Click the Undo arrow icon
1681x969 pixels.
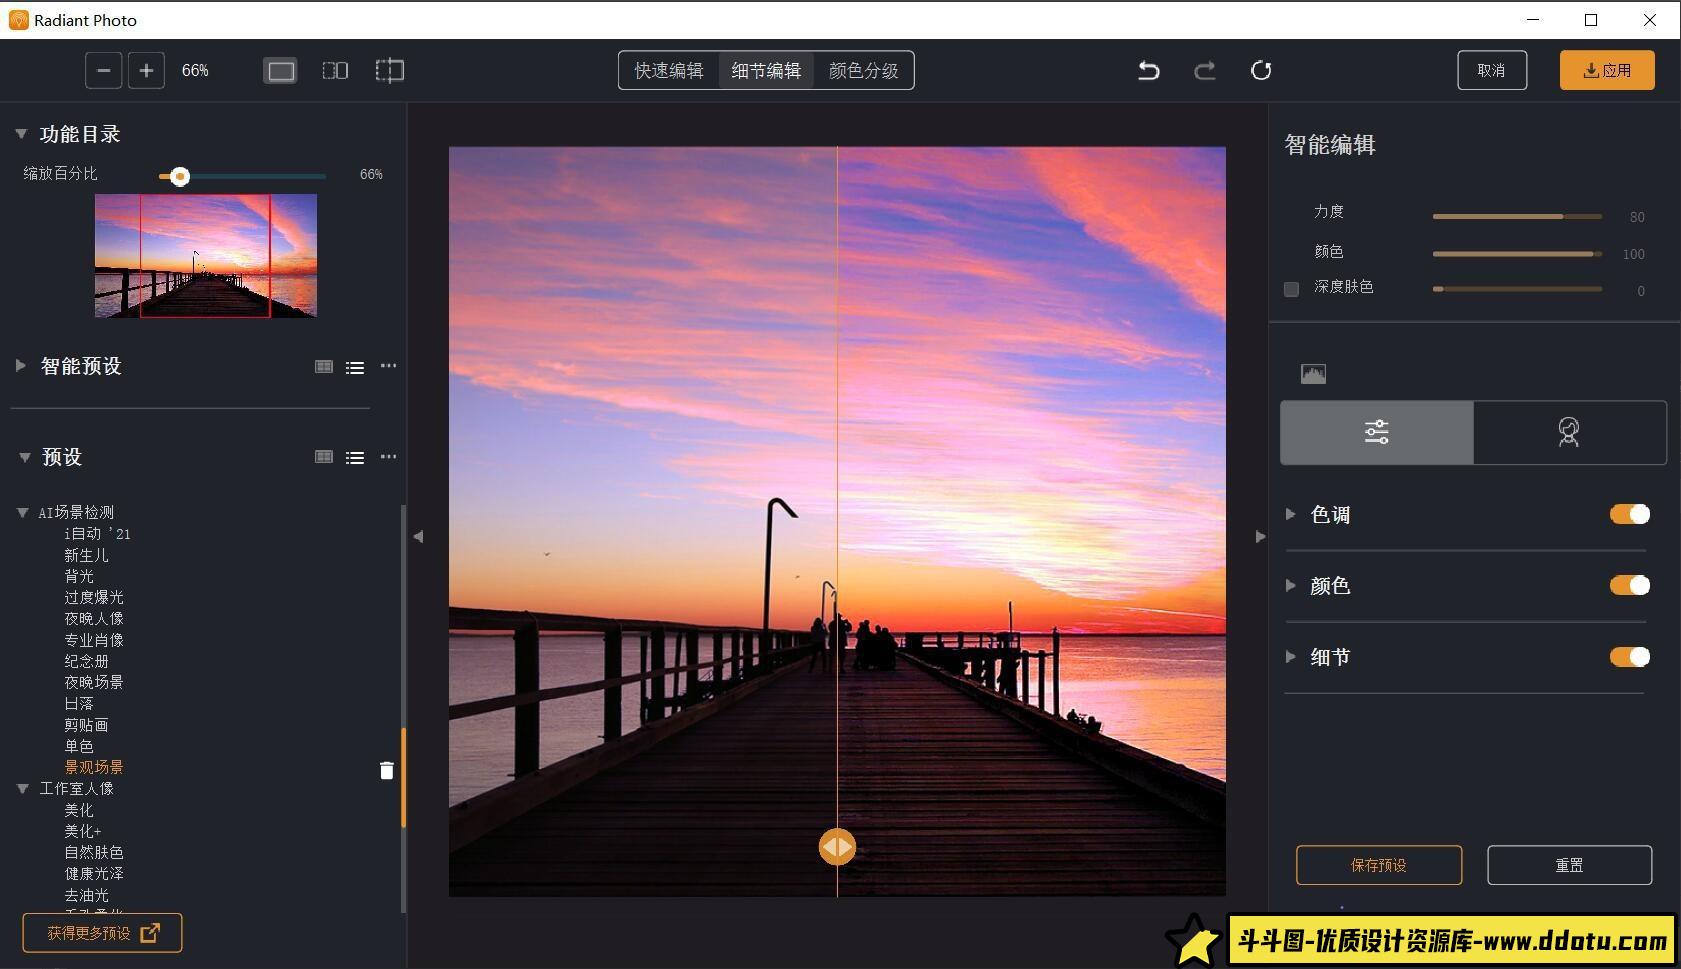[1149, 70]
